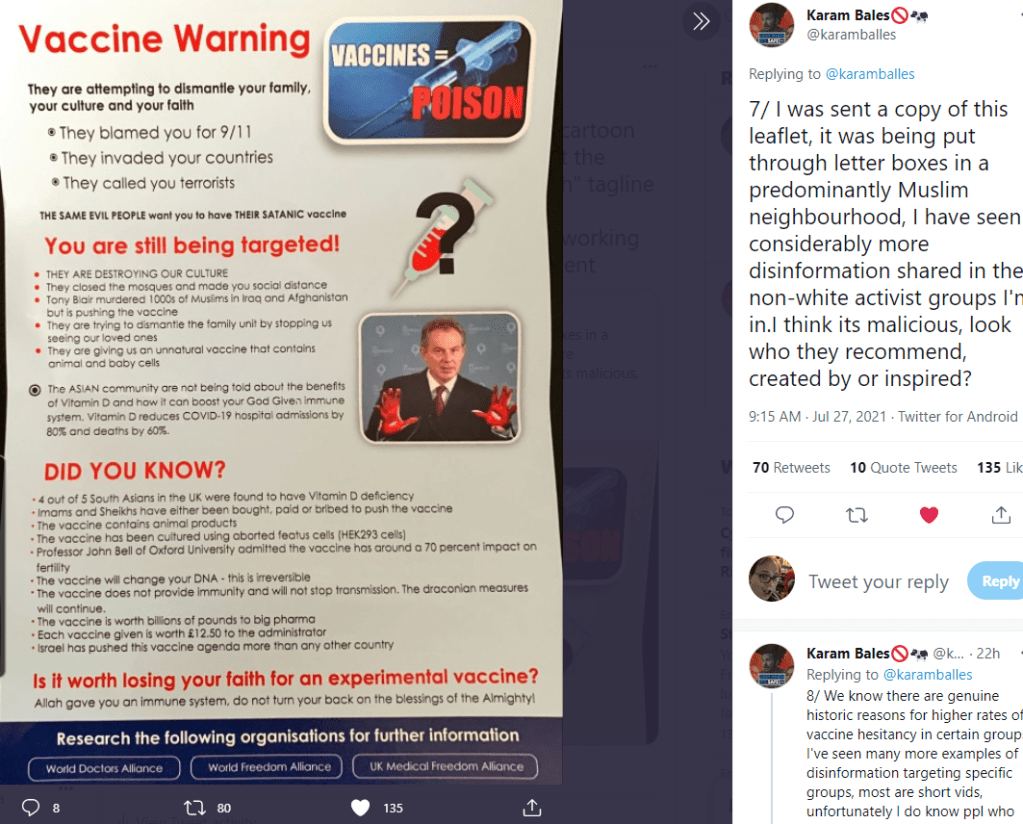This screenshot has width=1023, height=824.
Task: Open the @karamballes mention link in header
Action: [870, 74]
